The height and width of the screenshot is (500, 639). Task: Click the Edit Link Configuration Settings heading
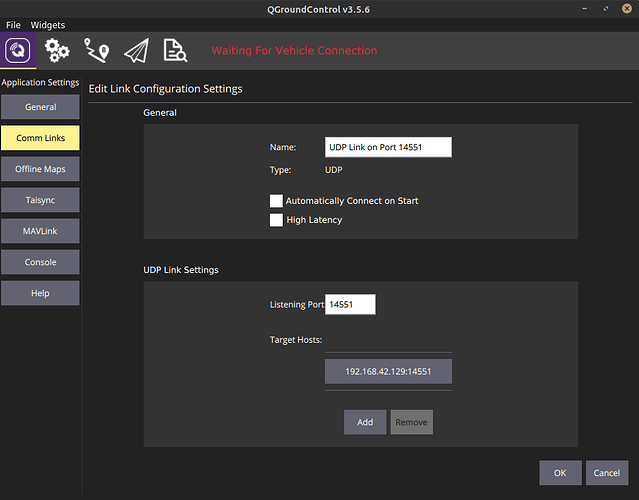click(x=165, y=89)
